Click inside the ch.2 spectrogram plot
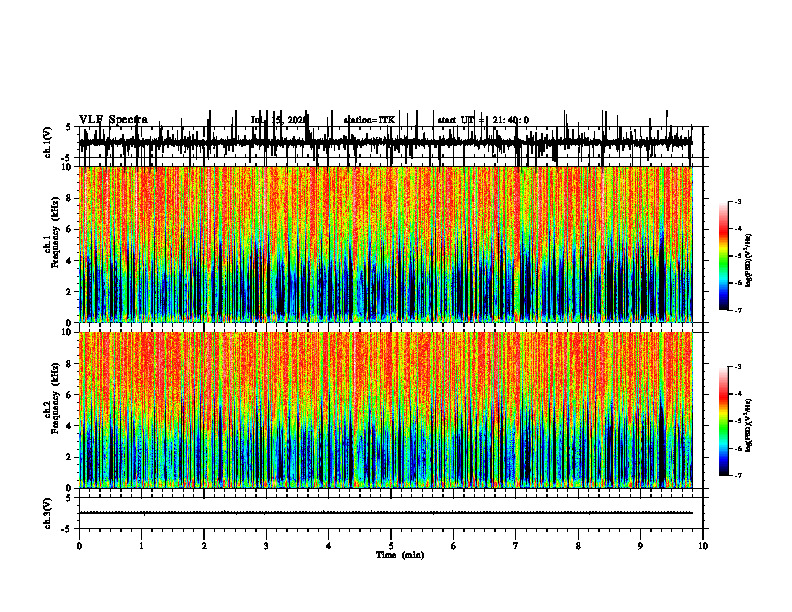The image size is (792, 612). (386, 410)
